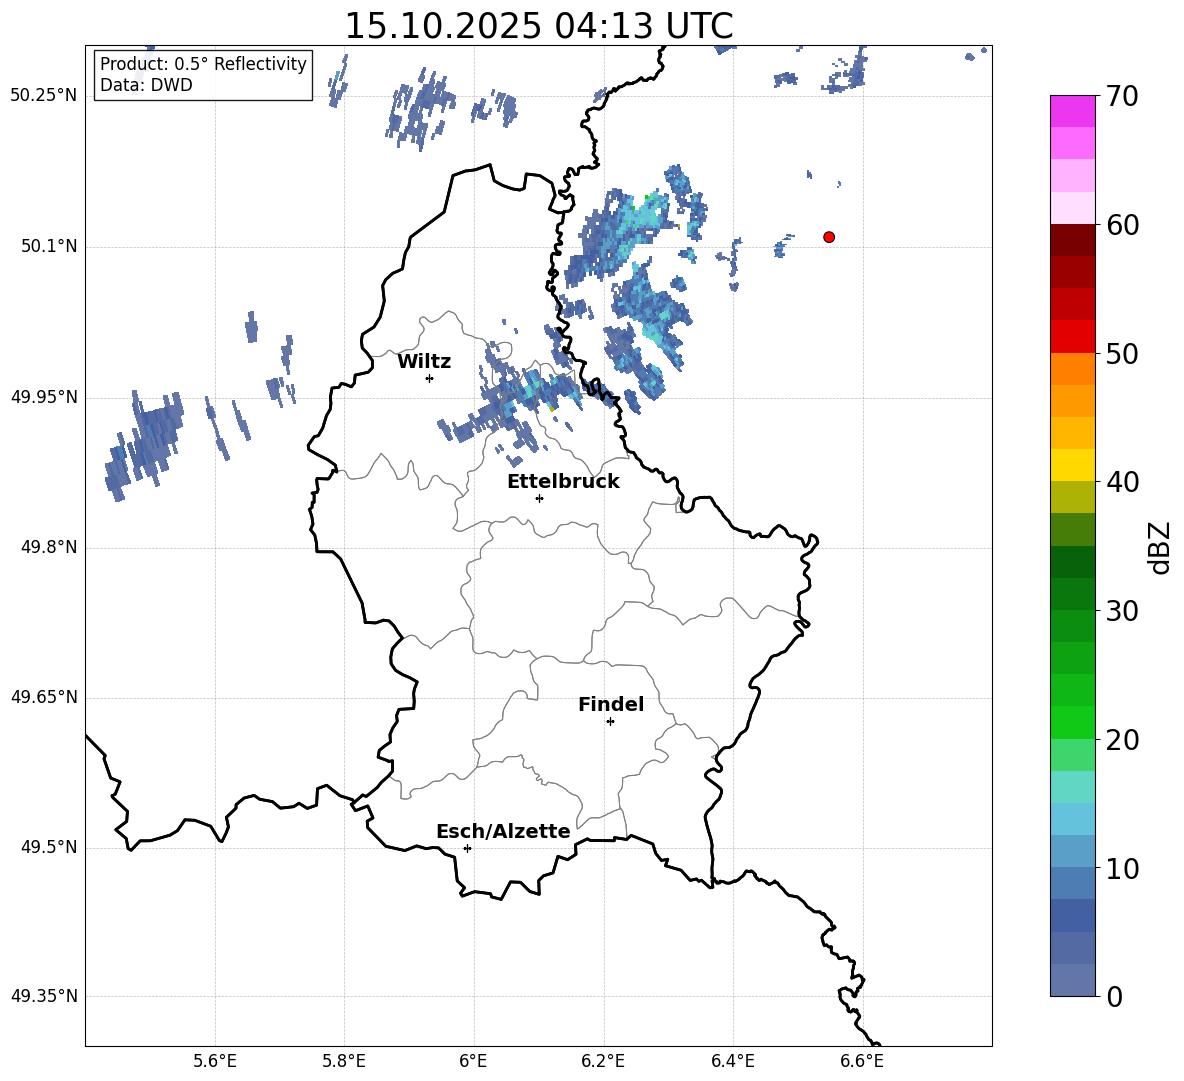Image resolution: width=1184 pixels, height=1081 pixels.
Task: Pick the bright green swatch just above 20
Action: point(1072,722)
